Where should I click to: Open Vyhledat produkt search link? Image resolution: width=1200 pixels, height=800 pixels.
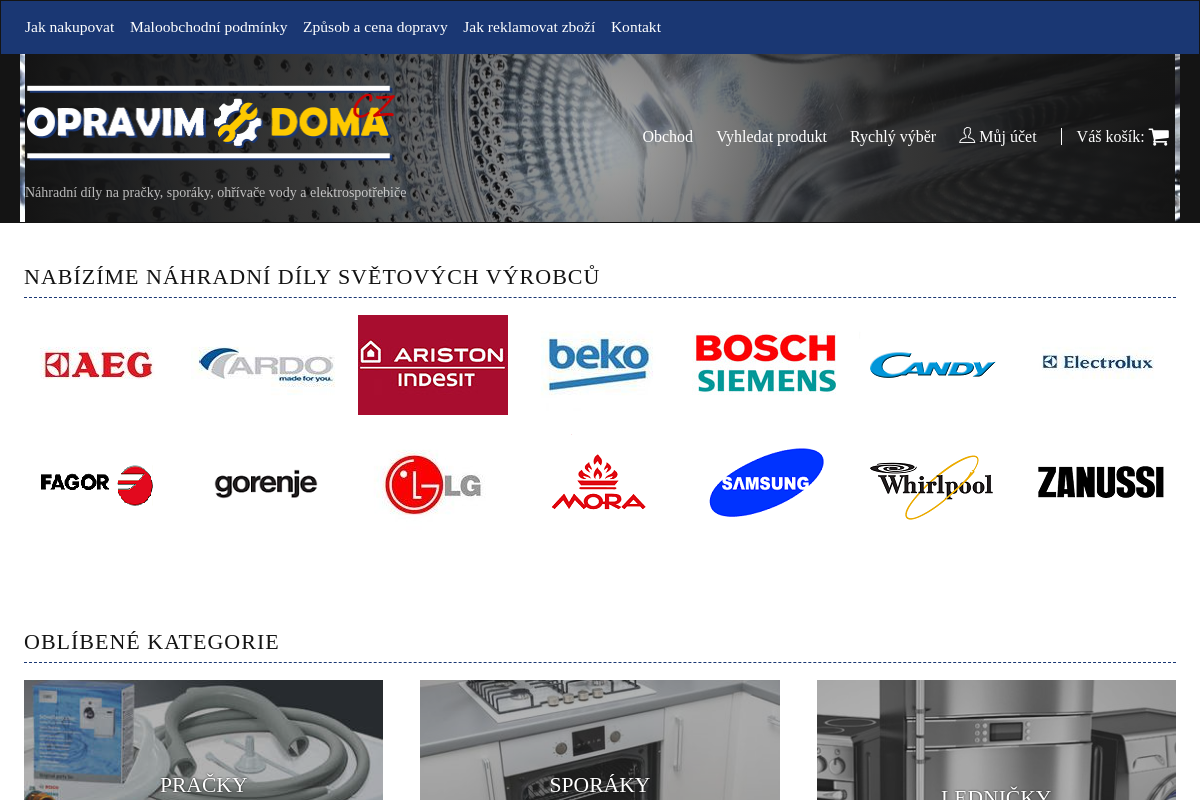click(x=771, y=137)
